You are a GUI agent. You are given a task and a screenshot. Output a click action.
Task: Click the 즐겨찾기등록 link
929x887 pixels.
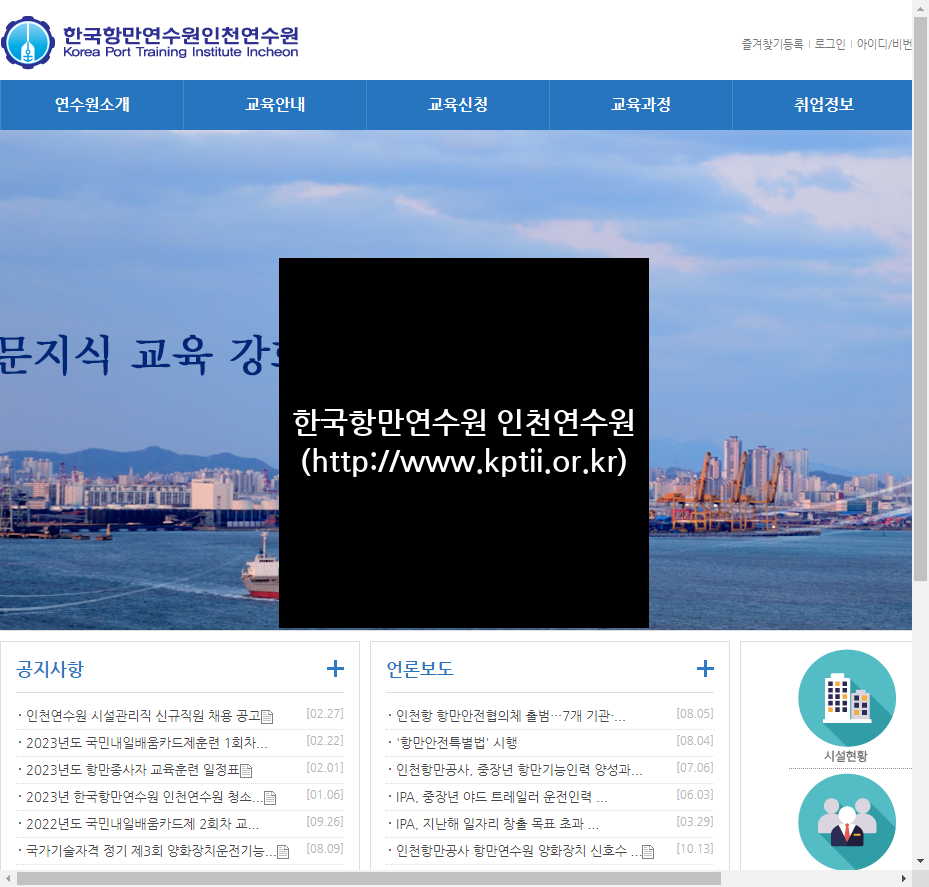[x=773, y=44]
